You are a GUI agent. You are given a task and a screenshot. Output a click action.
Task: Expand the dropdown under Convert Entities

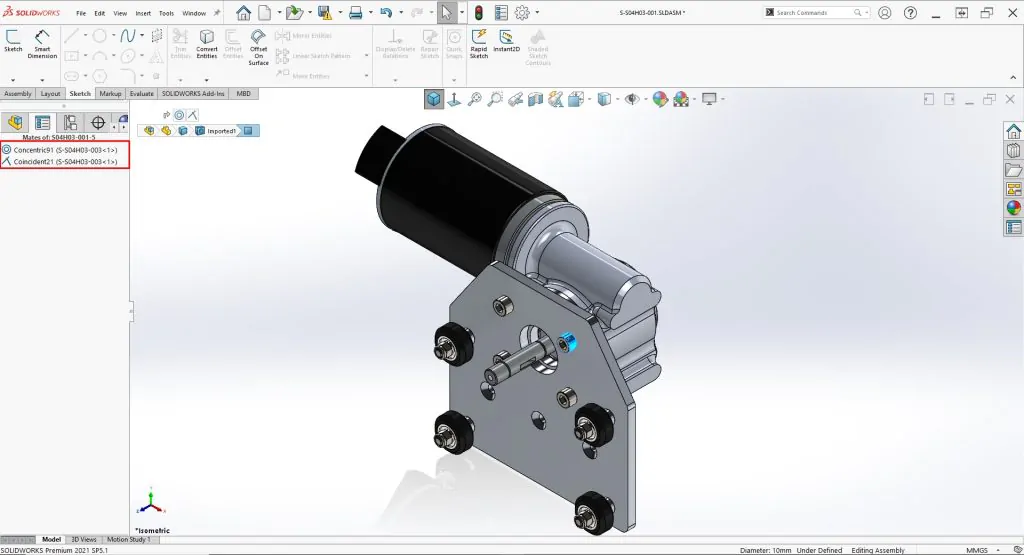(206, 80)
